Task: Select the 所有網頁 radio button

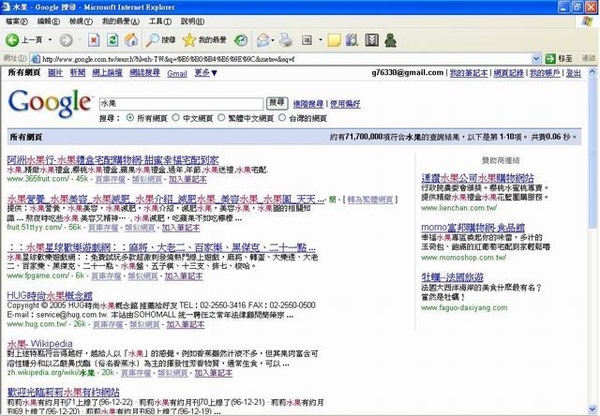Action: coord(130,118)
